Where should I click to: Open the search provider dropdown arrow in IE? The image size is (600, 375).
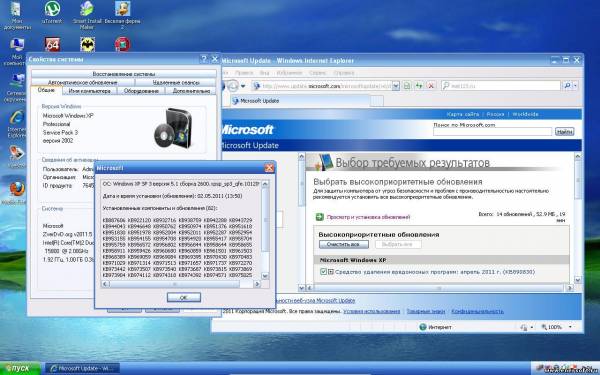click(576, 86)
